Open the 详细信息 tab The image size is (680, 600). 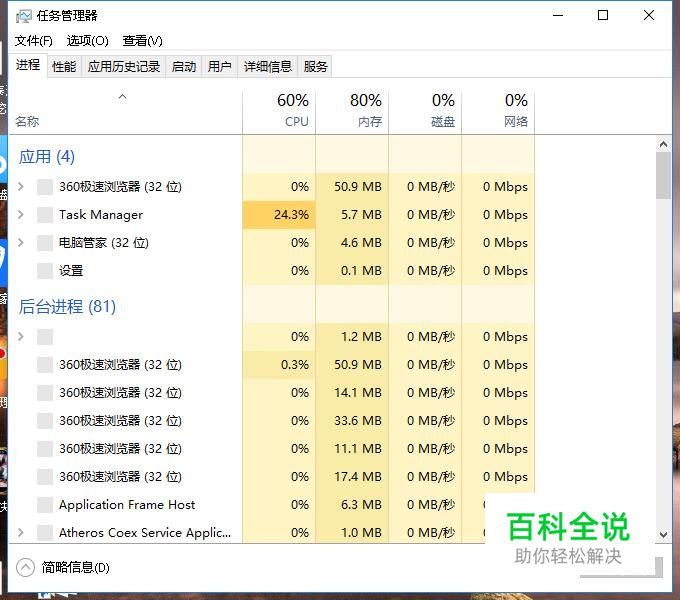click(x=268, y=67)
